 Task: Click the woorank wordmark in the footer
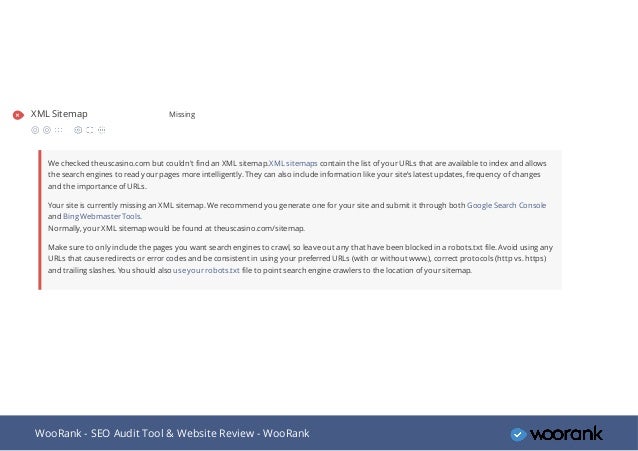[566, 433]
